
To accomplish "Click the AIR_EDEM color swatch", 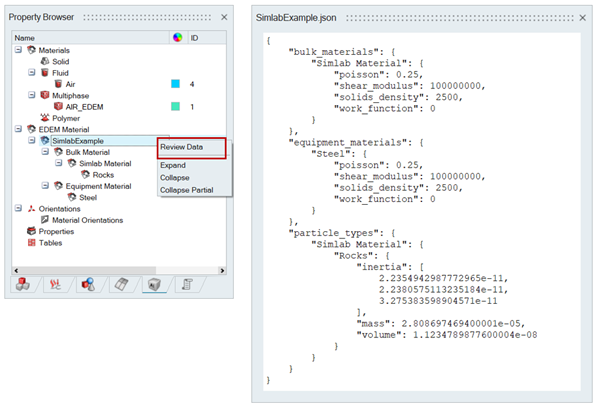I will (176, 106).
